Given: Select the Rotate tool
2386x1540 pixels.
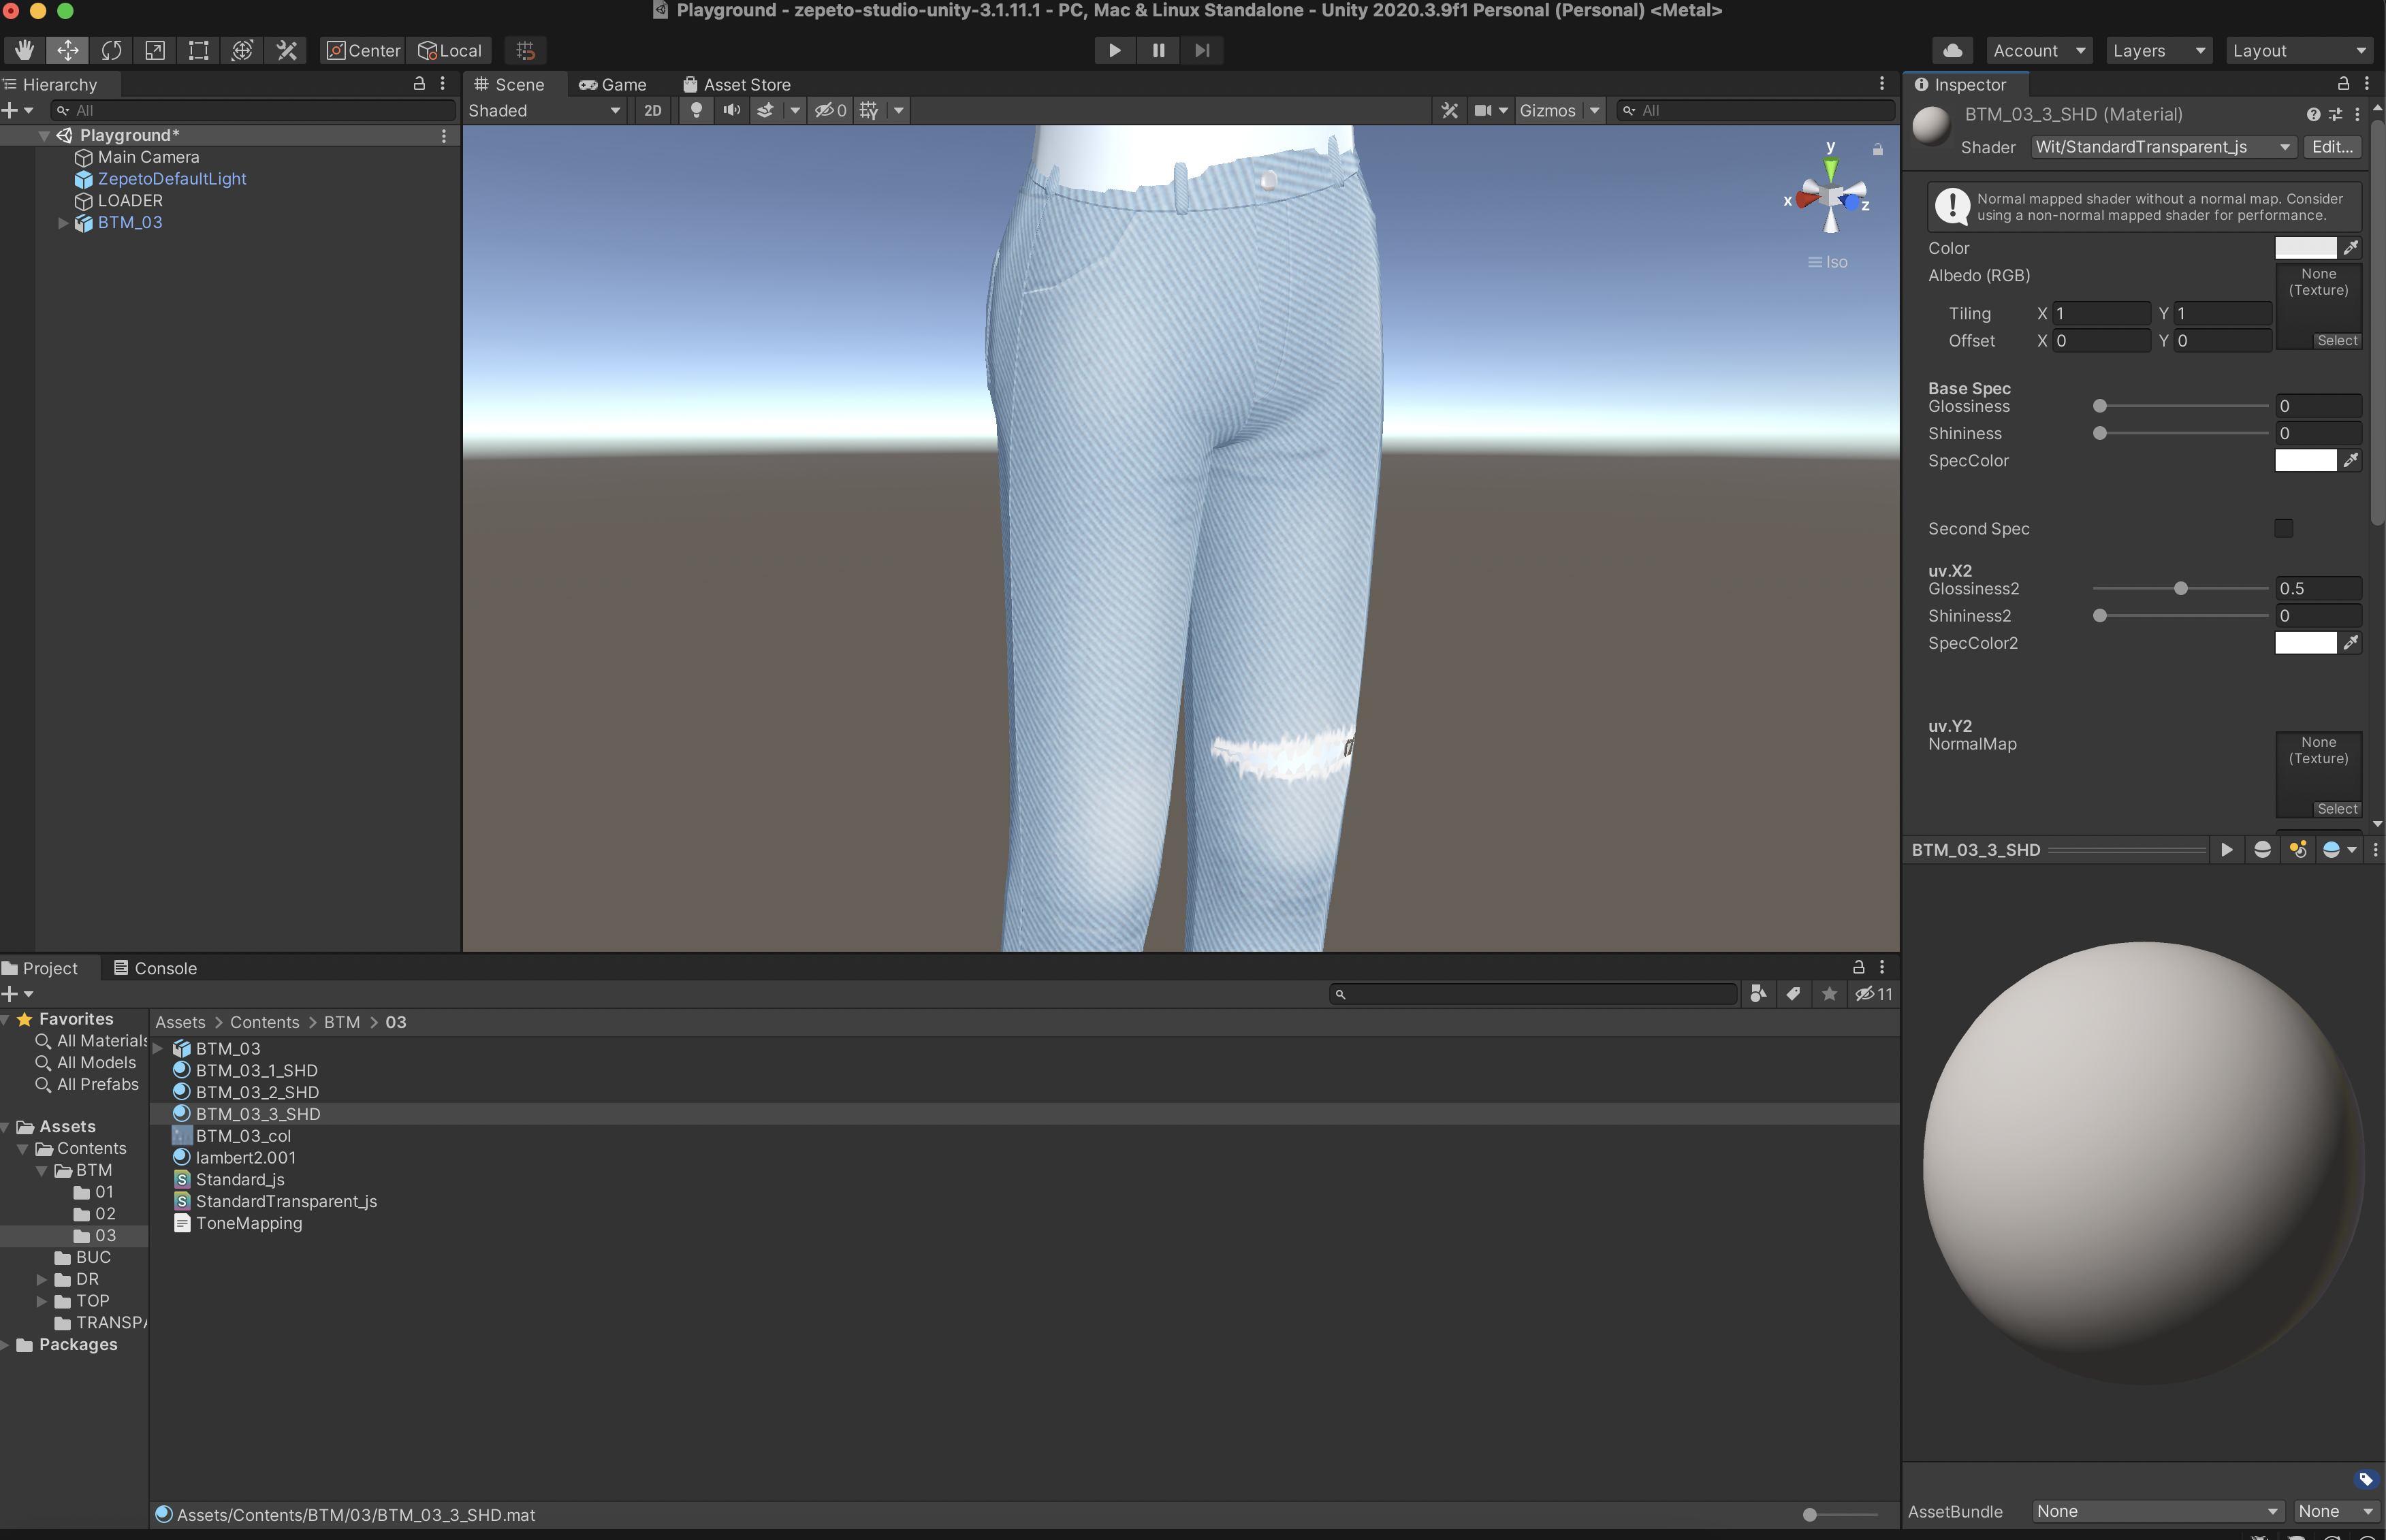Looking at the screenshot, I should tap(112, 50).
